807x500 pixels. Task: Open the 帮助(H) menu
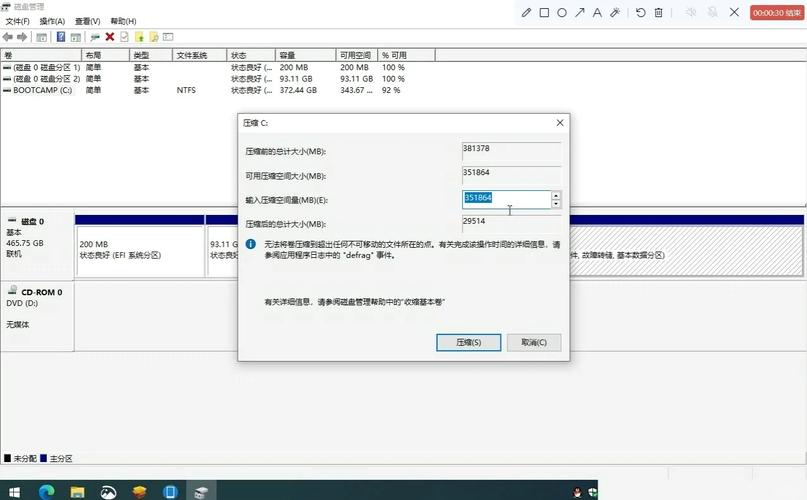123,21
